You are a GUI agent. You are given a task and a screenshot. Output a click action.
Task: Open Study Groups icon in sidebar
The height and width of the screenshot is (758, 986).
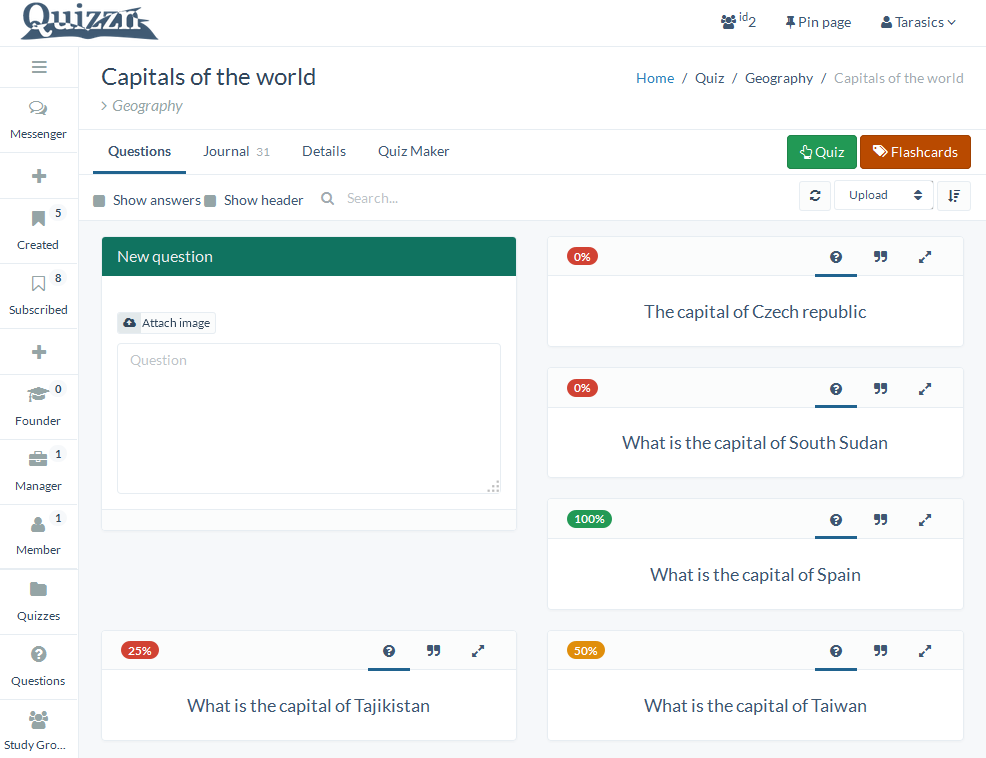click(x=38, y=720)
